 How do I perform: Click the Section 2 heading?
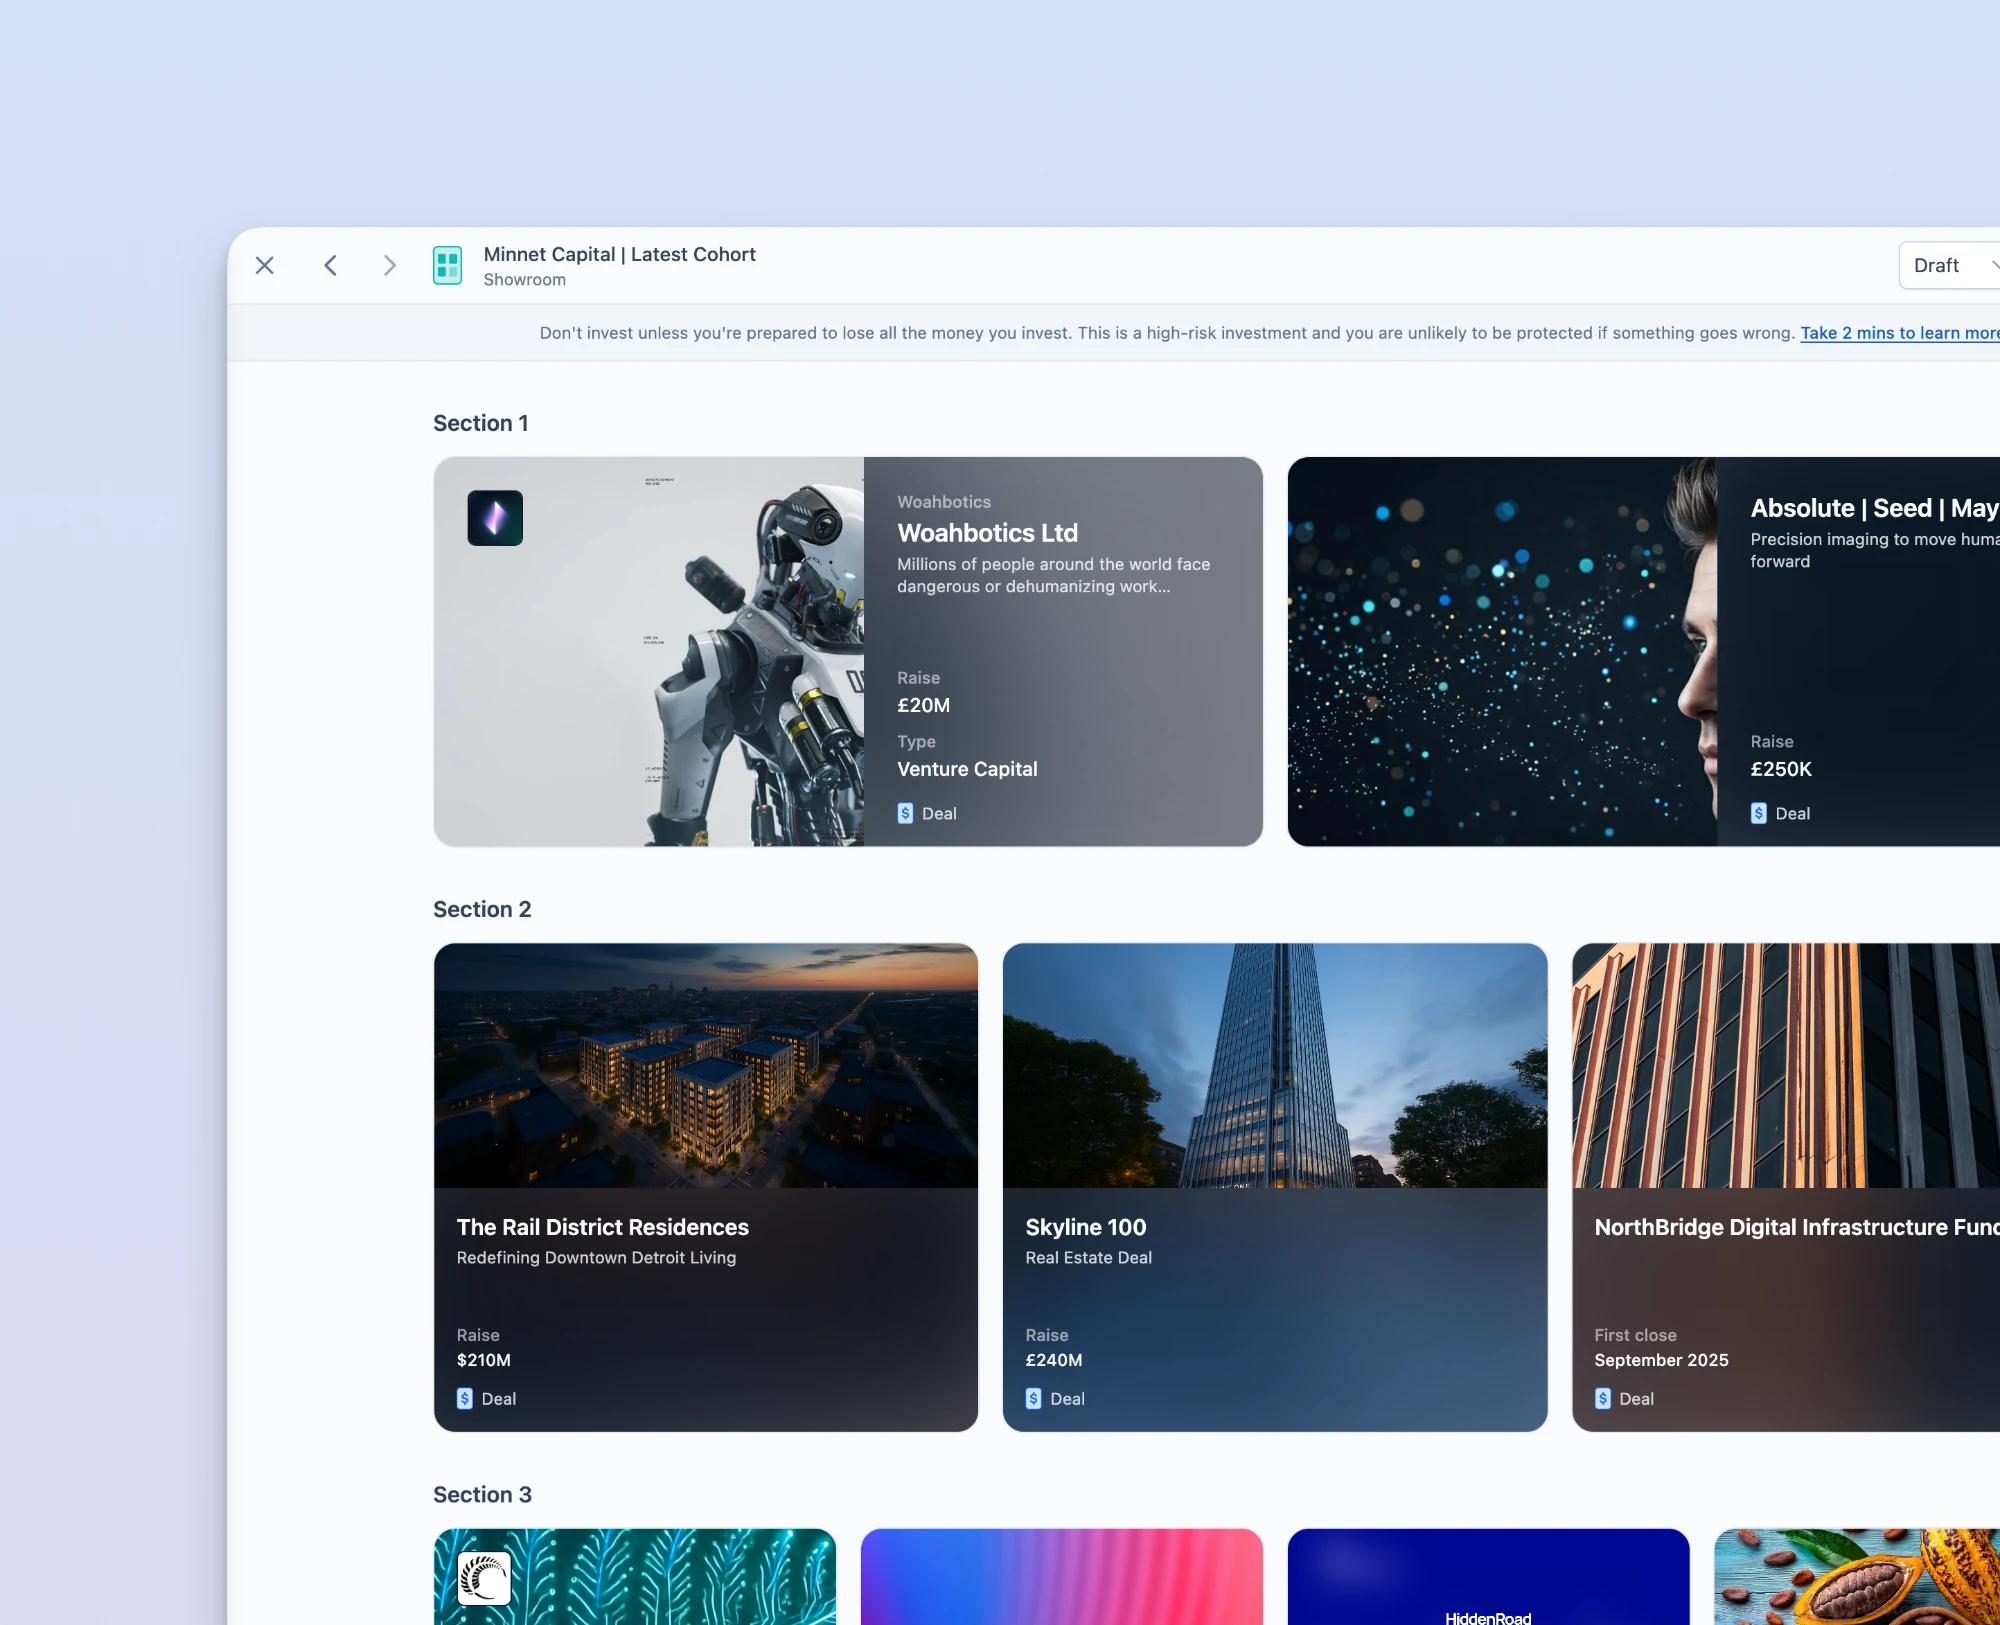pos(482,909)
